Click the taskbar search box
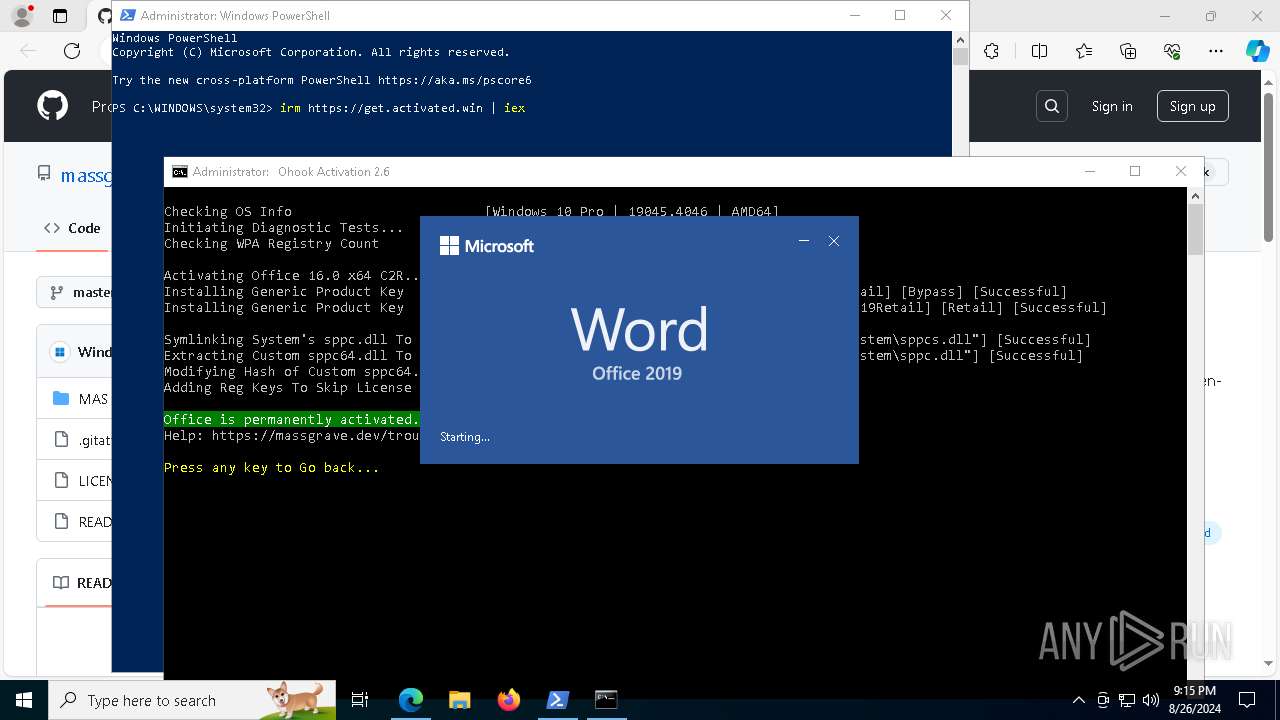 tap(192, 700)
